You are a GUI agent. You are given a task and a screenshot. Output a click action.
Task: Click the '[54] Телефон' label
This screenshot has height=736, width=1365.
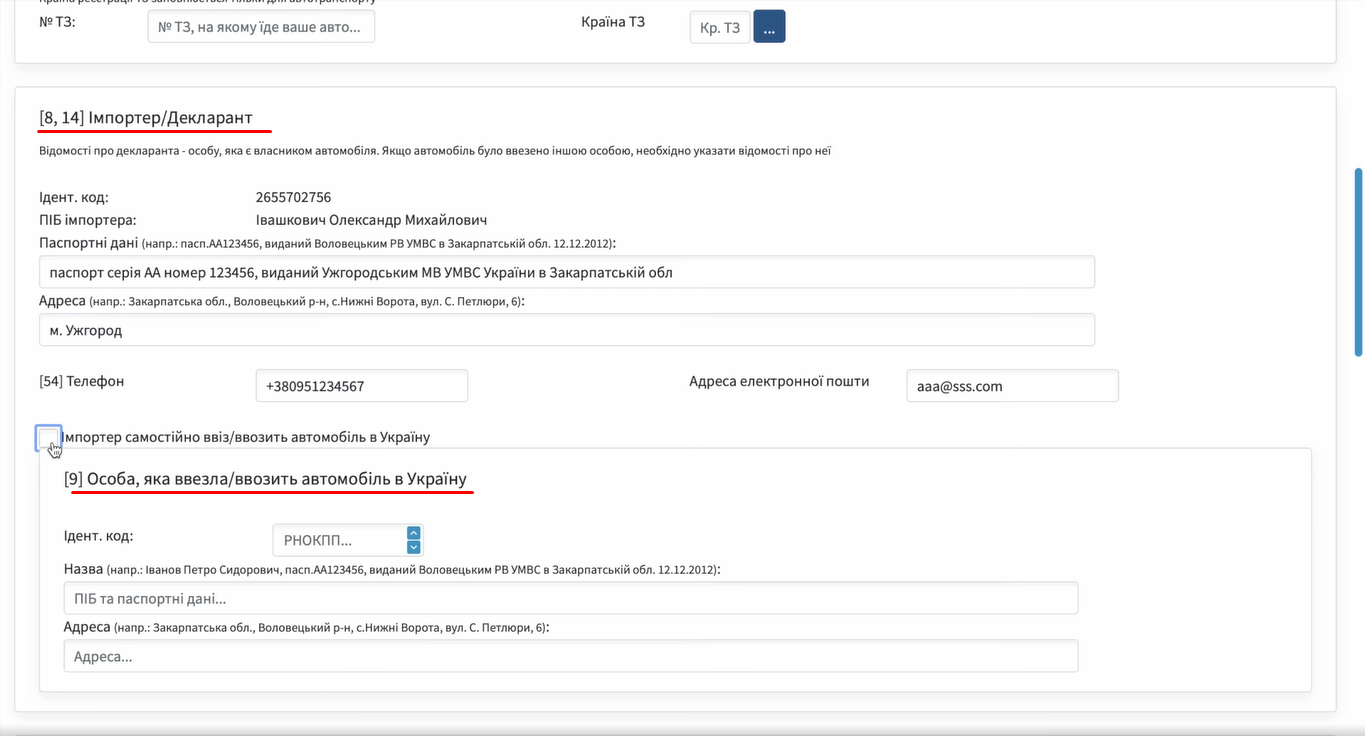(82, 381)
